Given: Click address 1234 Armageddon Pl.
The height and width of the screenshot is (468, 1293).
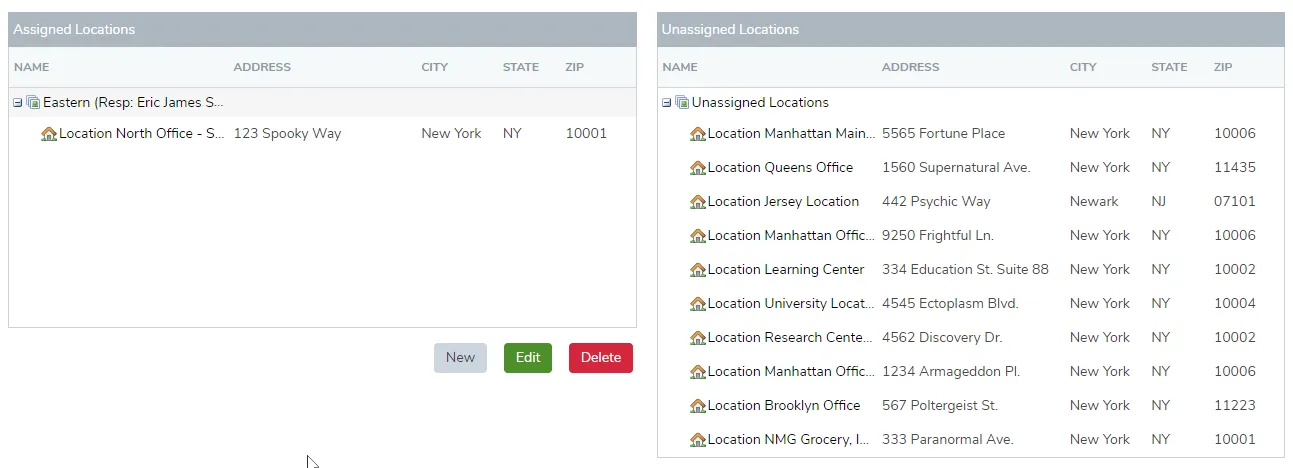Looking at the screenshot, I should (x=951, y=372).
